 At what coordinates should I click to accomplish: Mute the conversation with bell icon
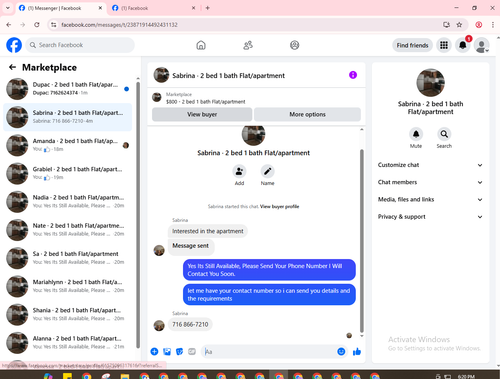[416, 134]
